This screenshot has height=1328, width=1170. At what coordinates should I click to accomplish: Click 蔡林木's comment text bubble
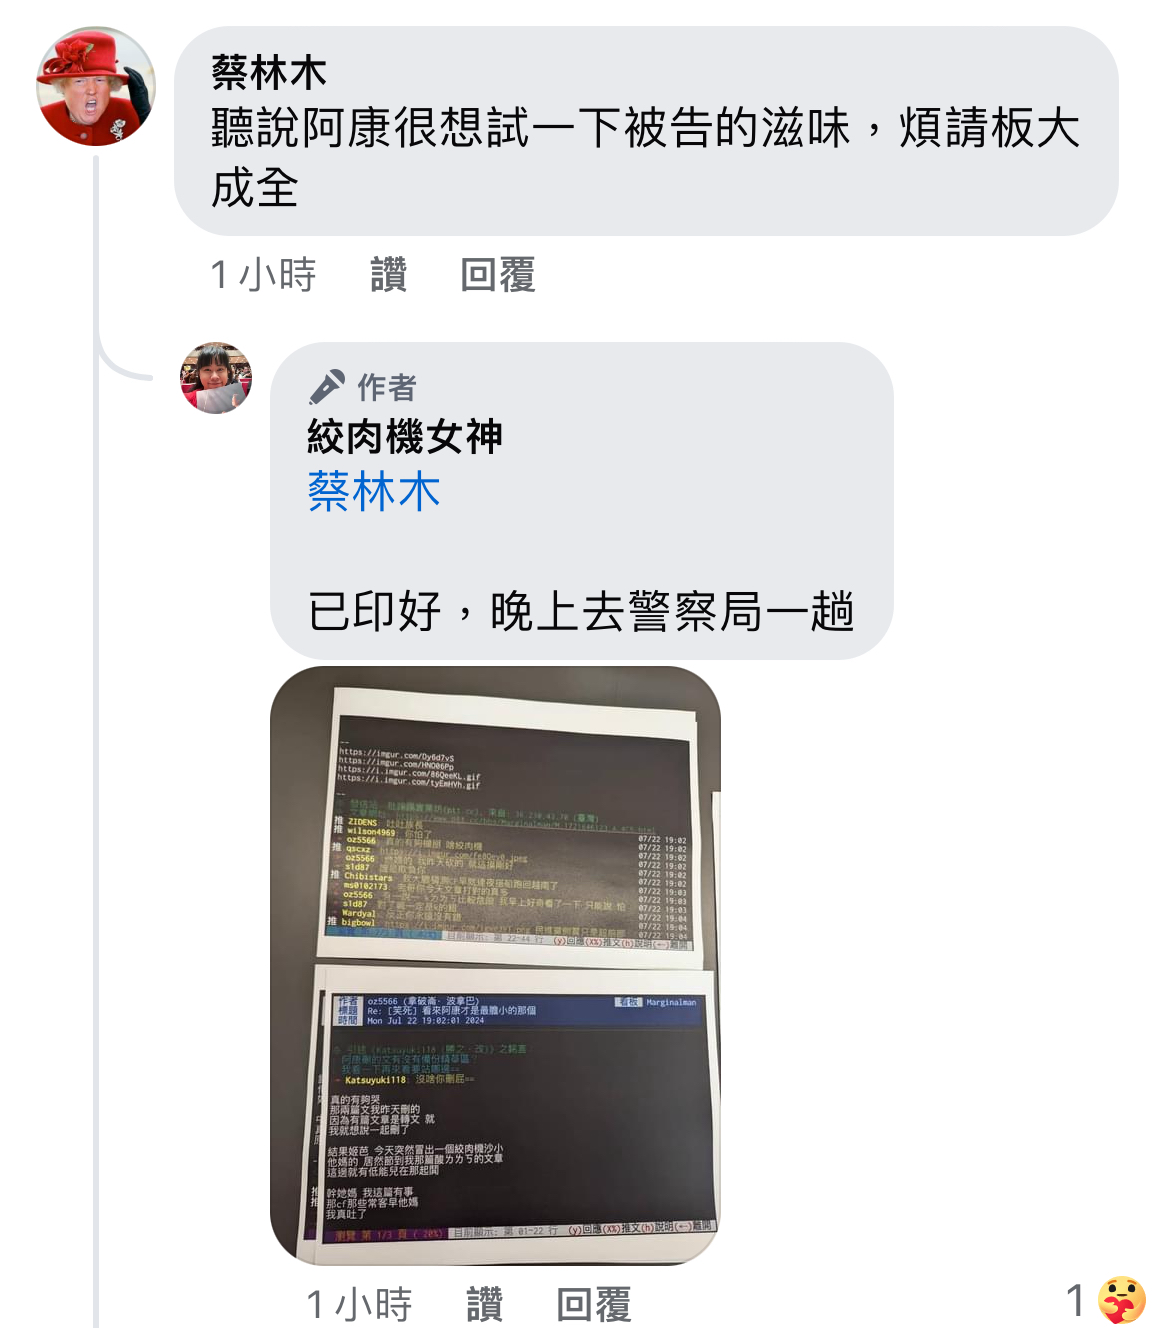coord(646,131)
